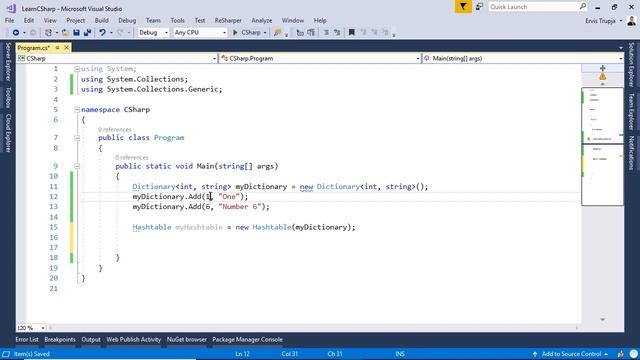Viewport: 640px width, 360px height.
Task: Click the Save All toolbar icon
Action: (87, 32)
